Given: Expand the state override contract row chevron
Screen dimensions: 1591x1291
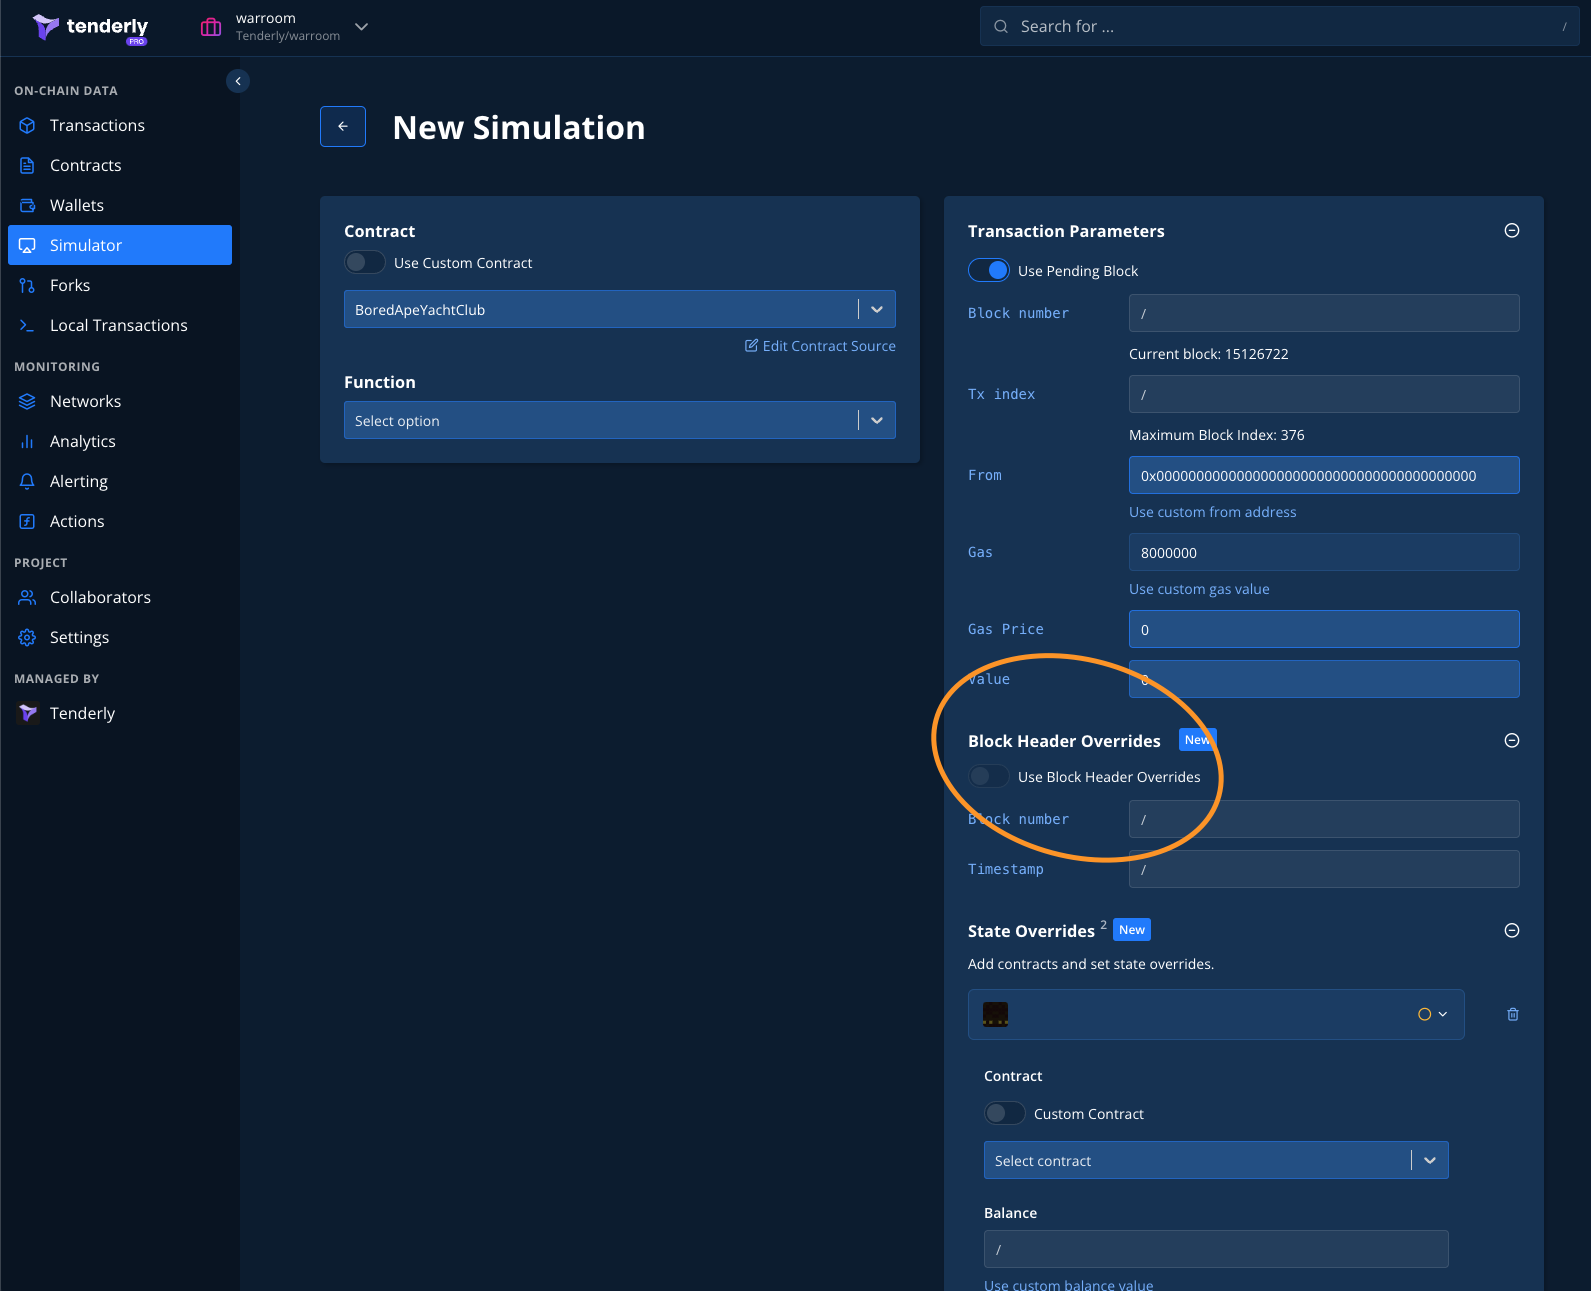Looking at the screenshot, I should (x=1442, y=1014).
